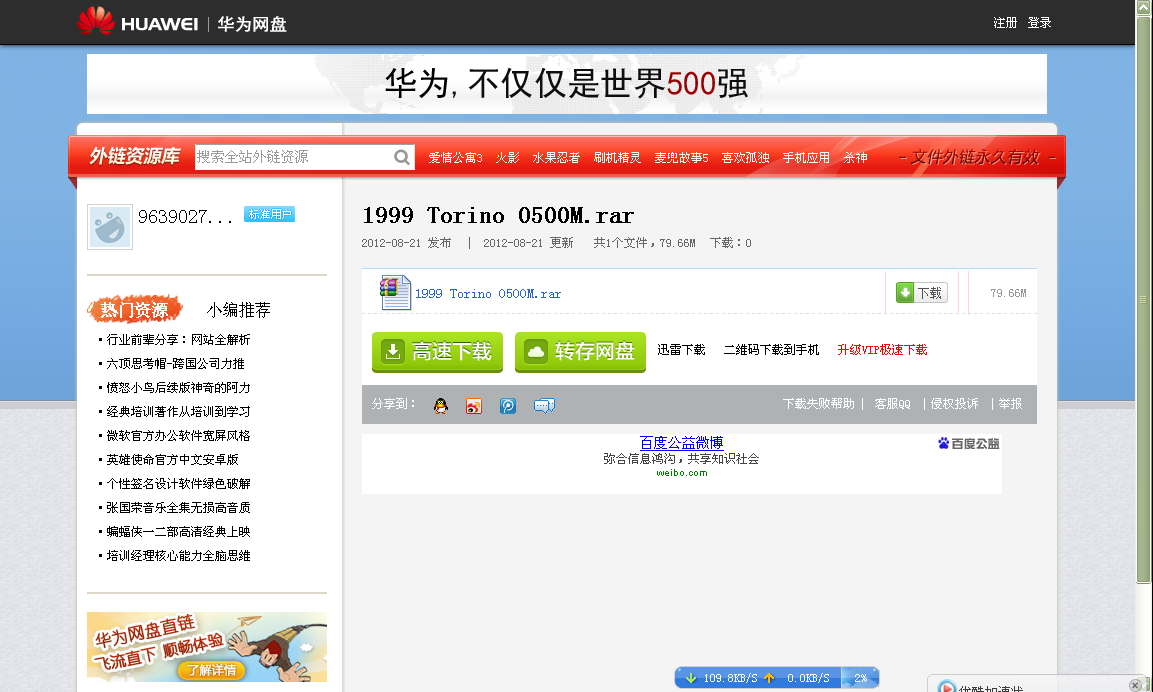Open 个性签名设计软件绿色破解
Image resolution: width=1153 pixels, height=692 pixels.
tap(178, 484)
